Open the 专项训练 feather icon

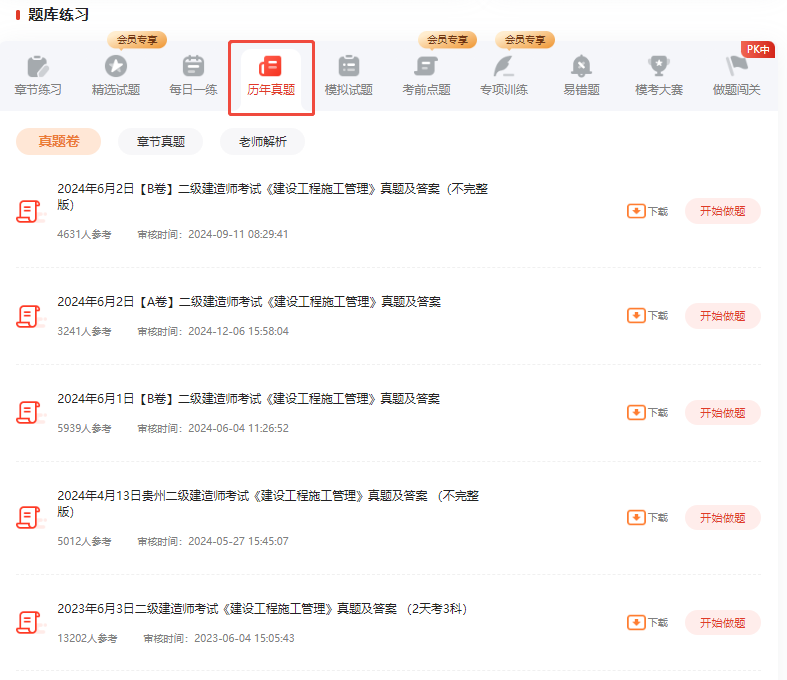coord(504,66)
